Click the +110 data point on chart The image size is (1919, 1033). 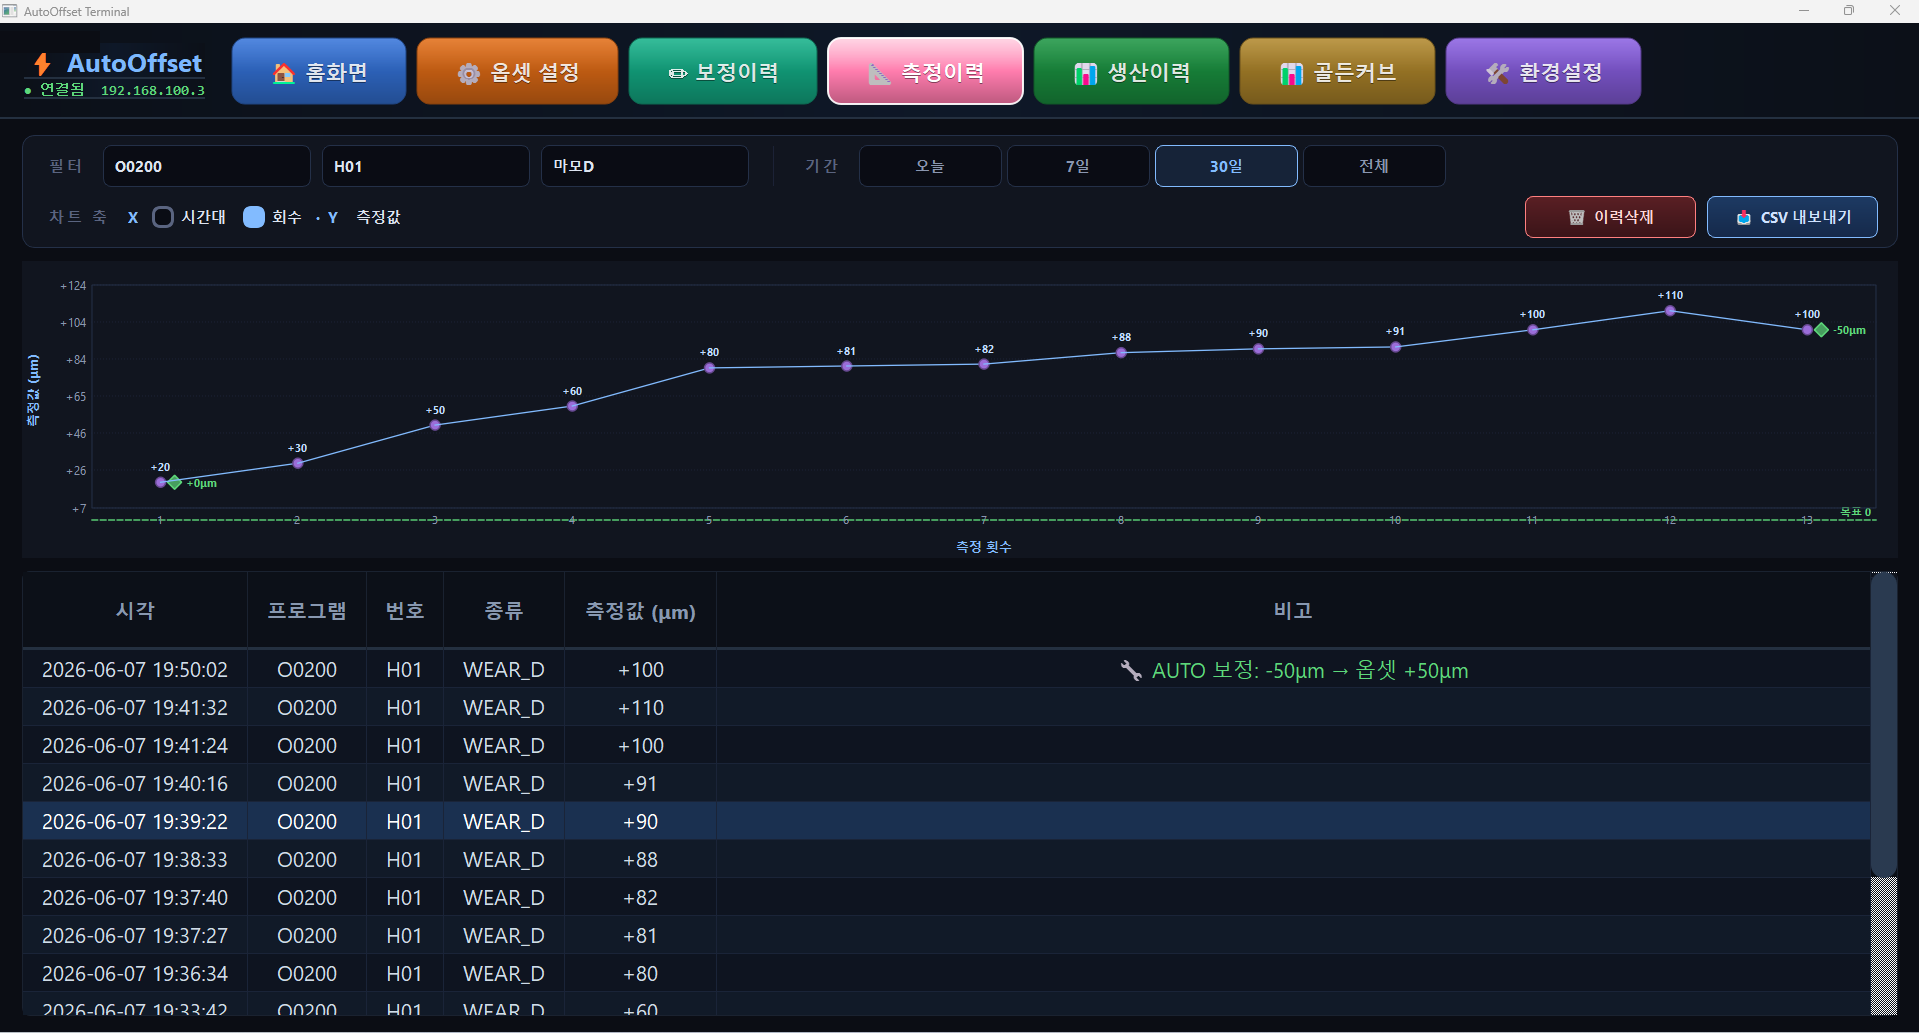1670,311
